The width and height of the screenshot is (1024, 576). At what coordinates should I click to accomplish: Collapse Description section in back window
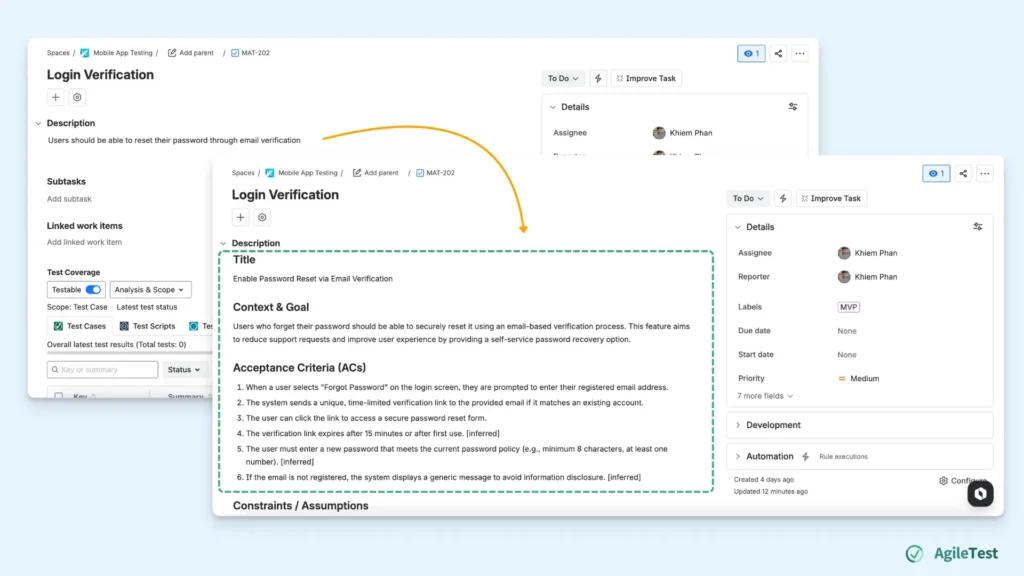click(39, 123)
